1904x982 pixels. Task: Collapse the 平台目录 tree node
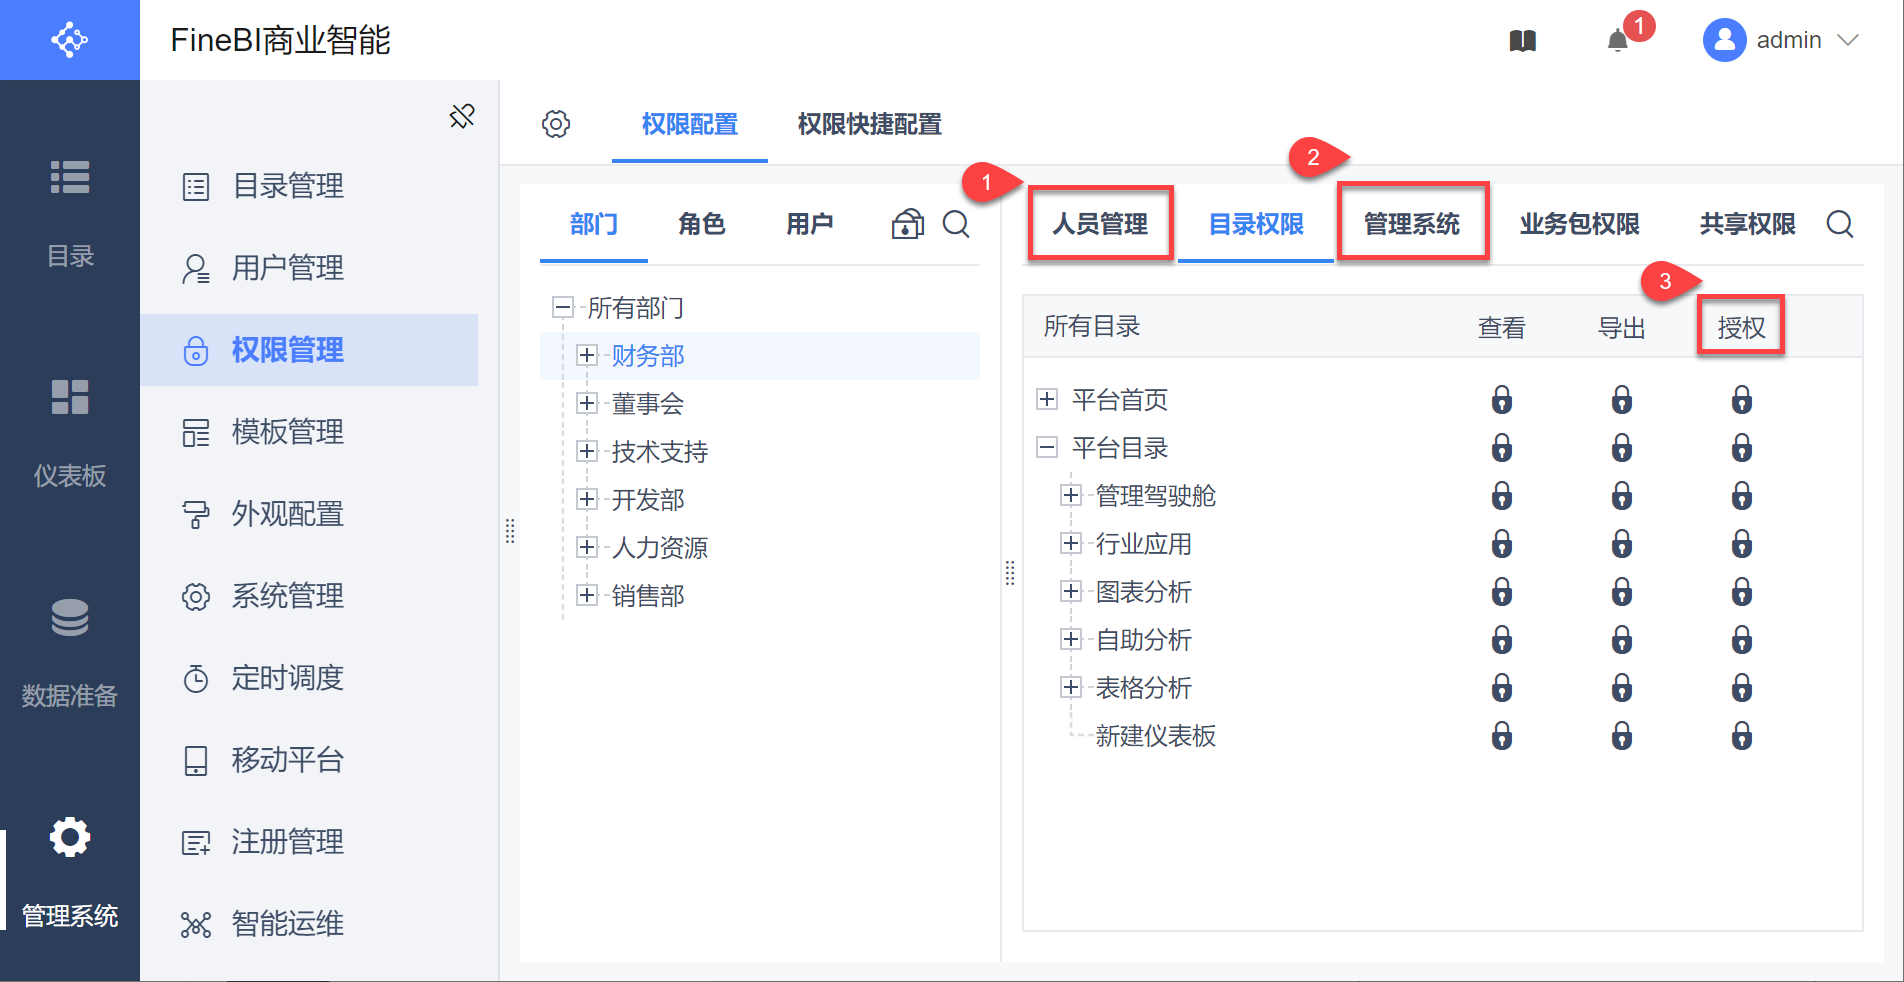[x=1047, y=448]
